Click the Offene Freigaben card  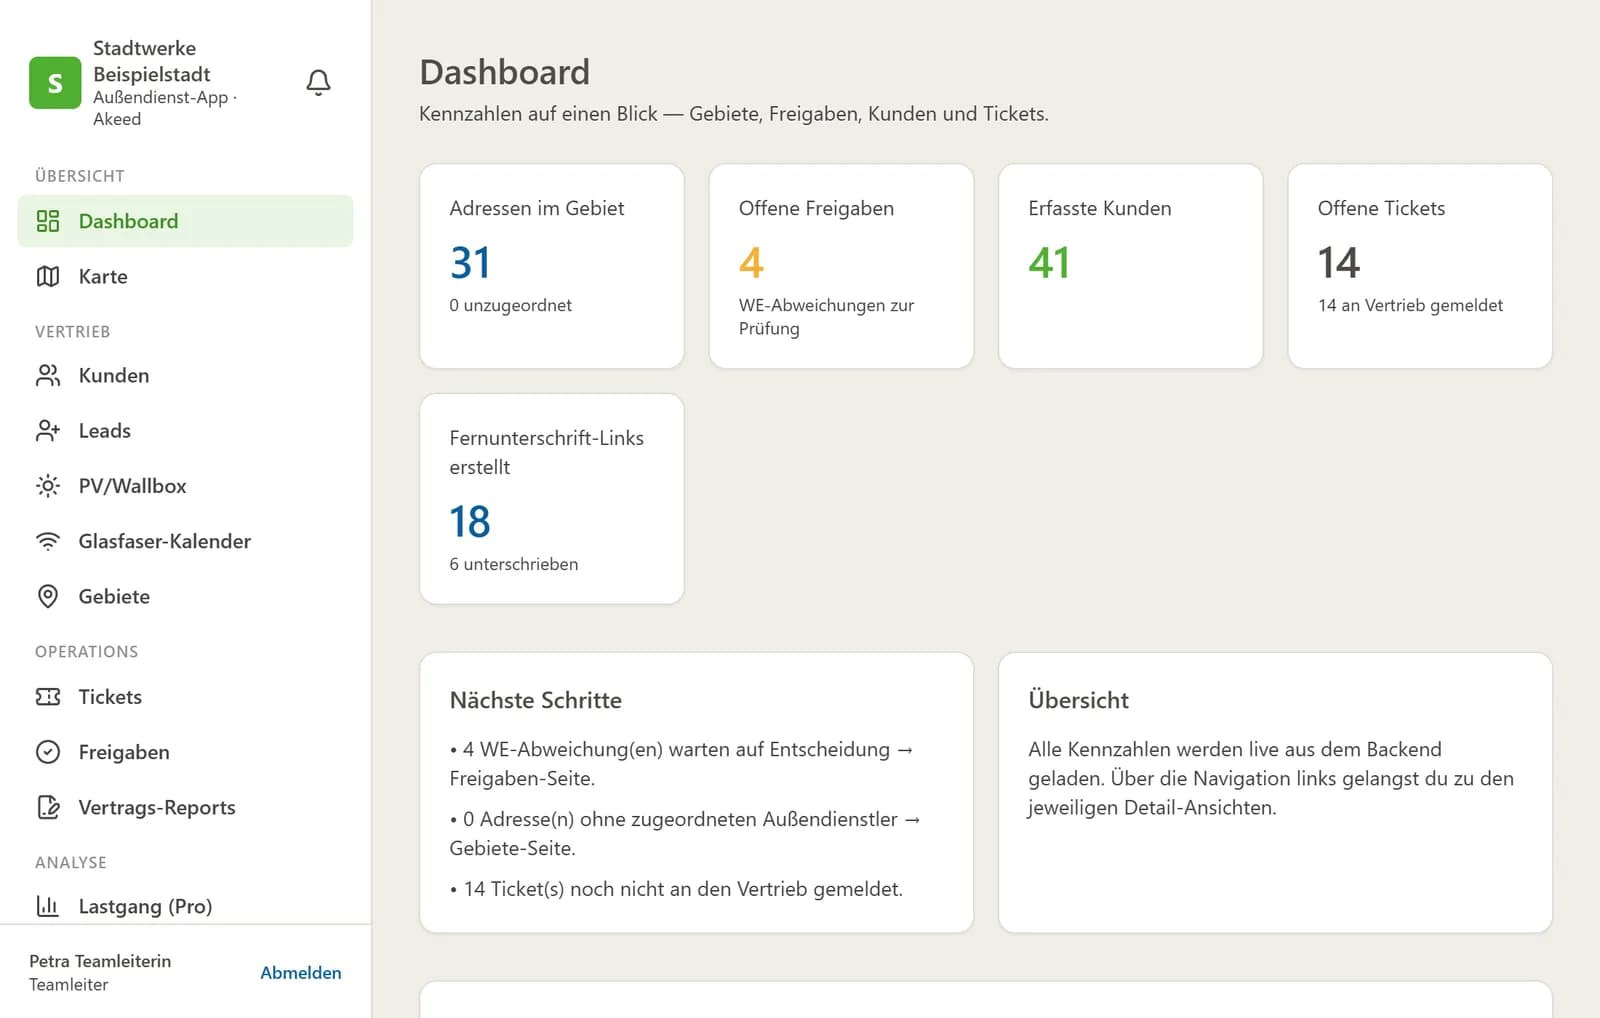coord(841,266)
